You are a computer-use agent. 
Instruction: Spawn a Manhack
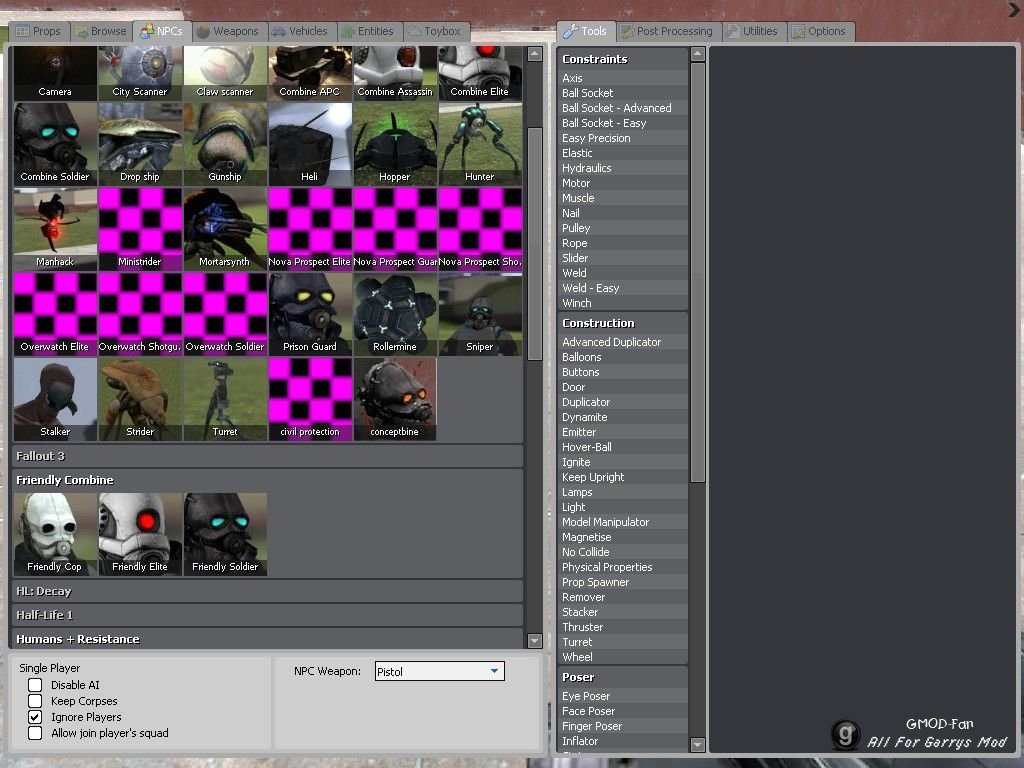[55, 229]
